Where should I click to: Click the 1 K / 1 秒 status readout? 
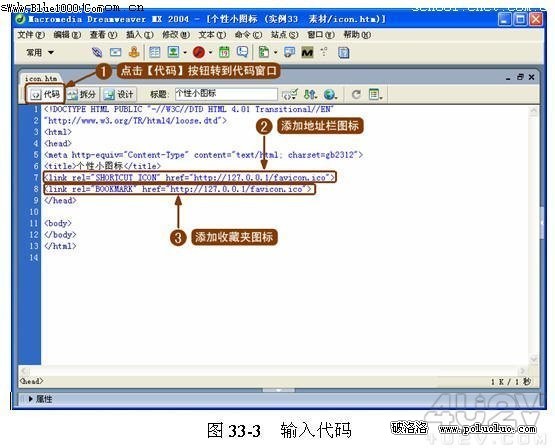pyautogui.click(x=510, y=381)
